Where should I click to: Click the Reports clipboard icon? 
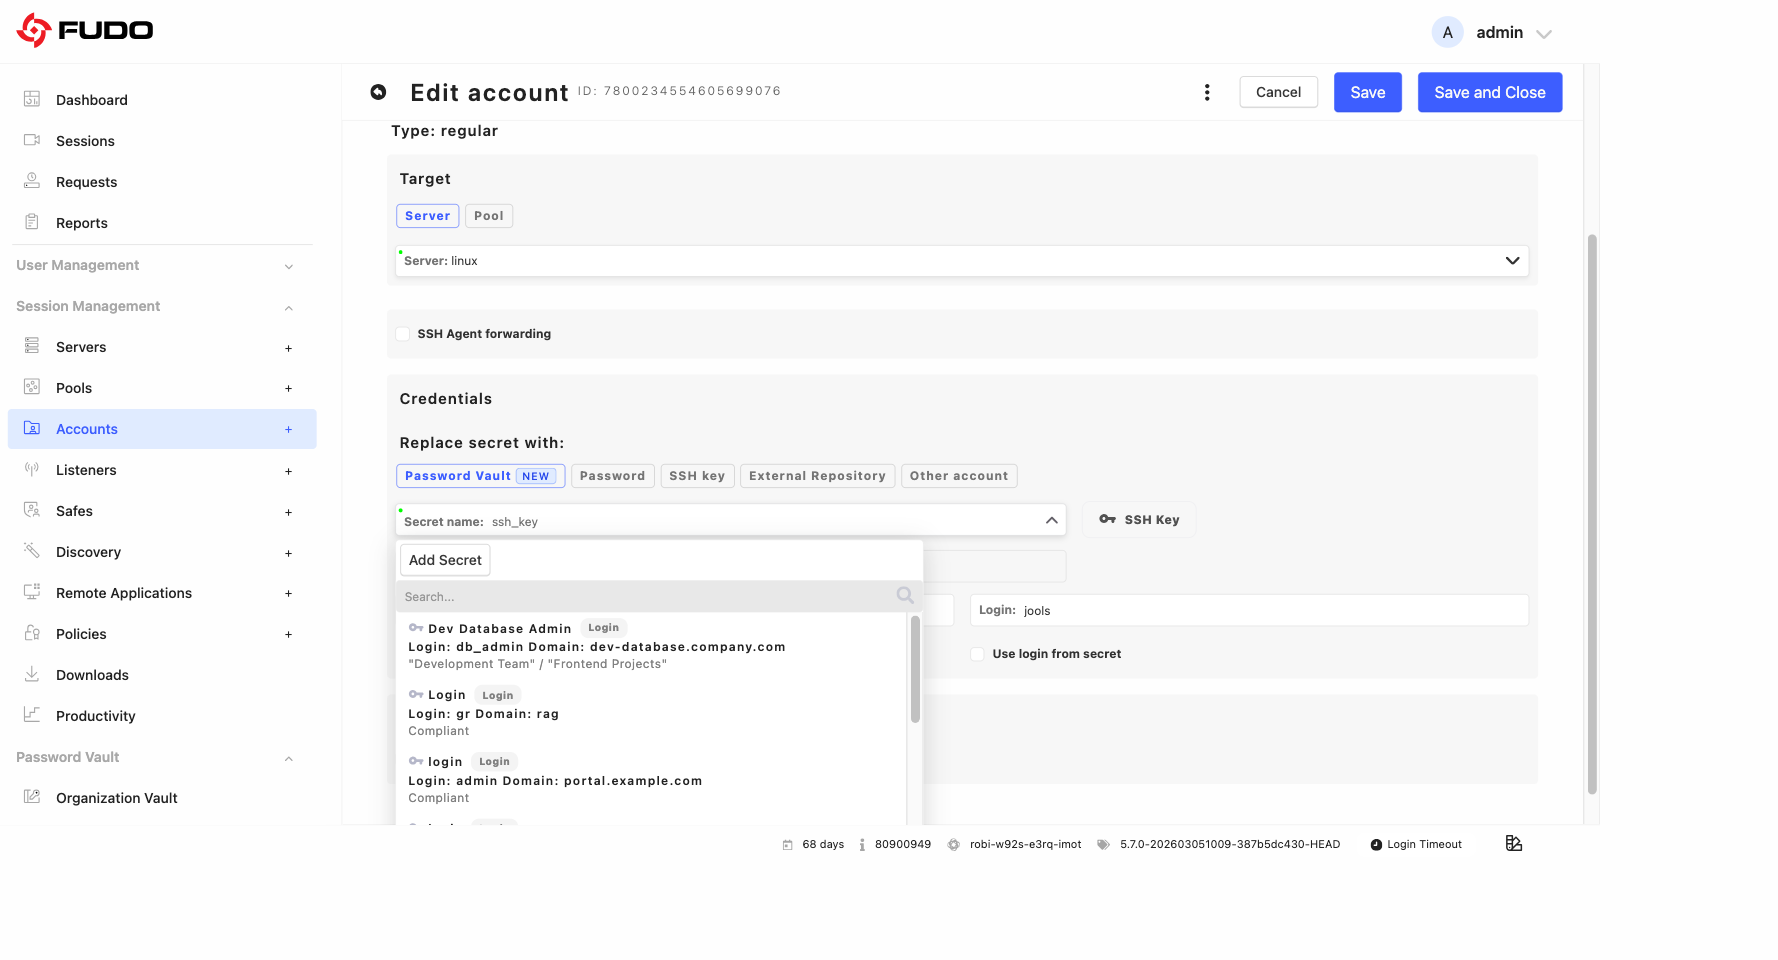coord(32,222)
